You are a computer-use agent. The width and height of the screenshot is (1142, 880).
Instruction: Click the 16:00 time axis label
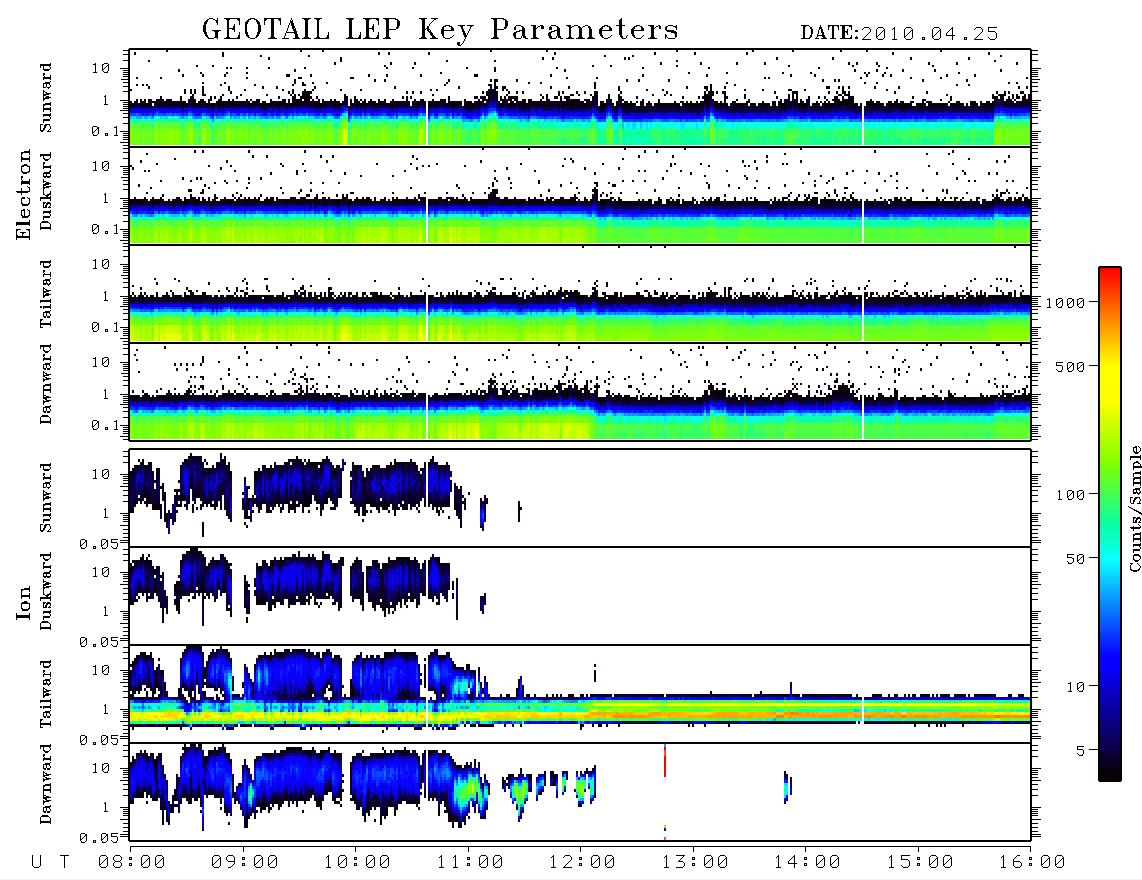(x=1032, y=863)
